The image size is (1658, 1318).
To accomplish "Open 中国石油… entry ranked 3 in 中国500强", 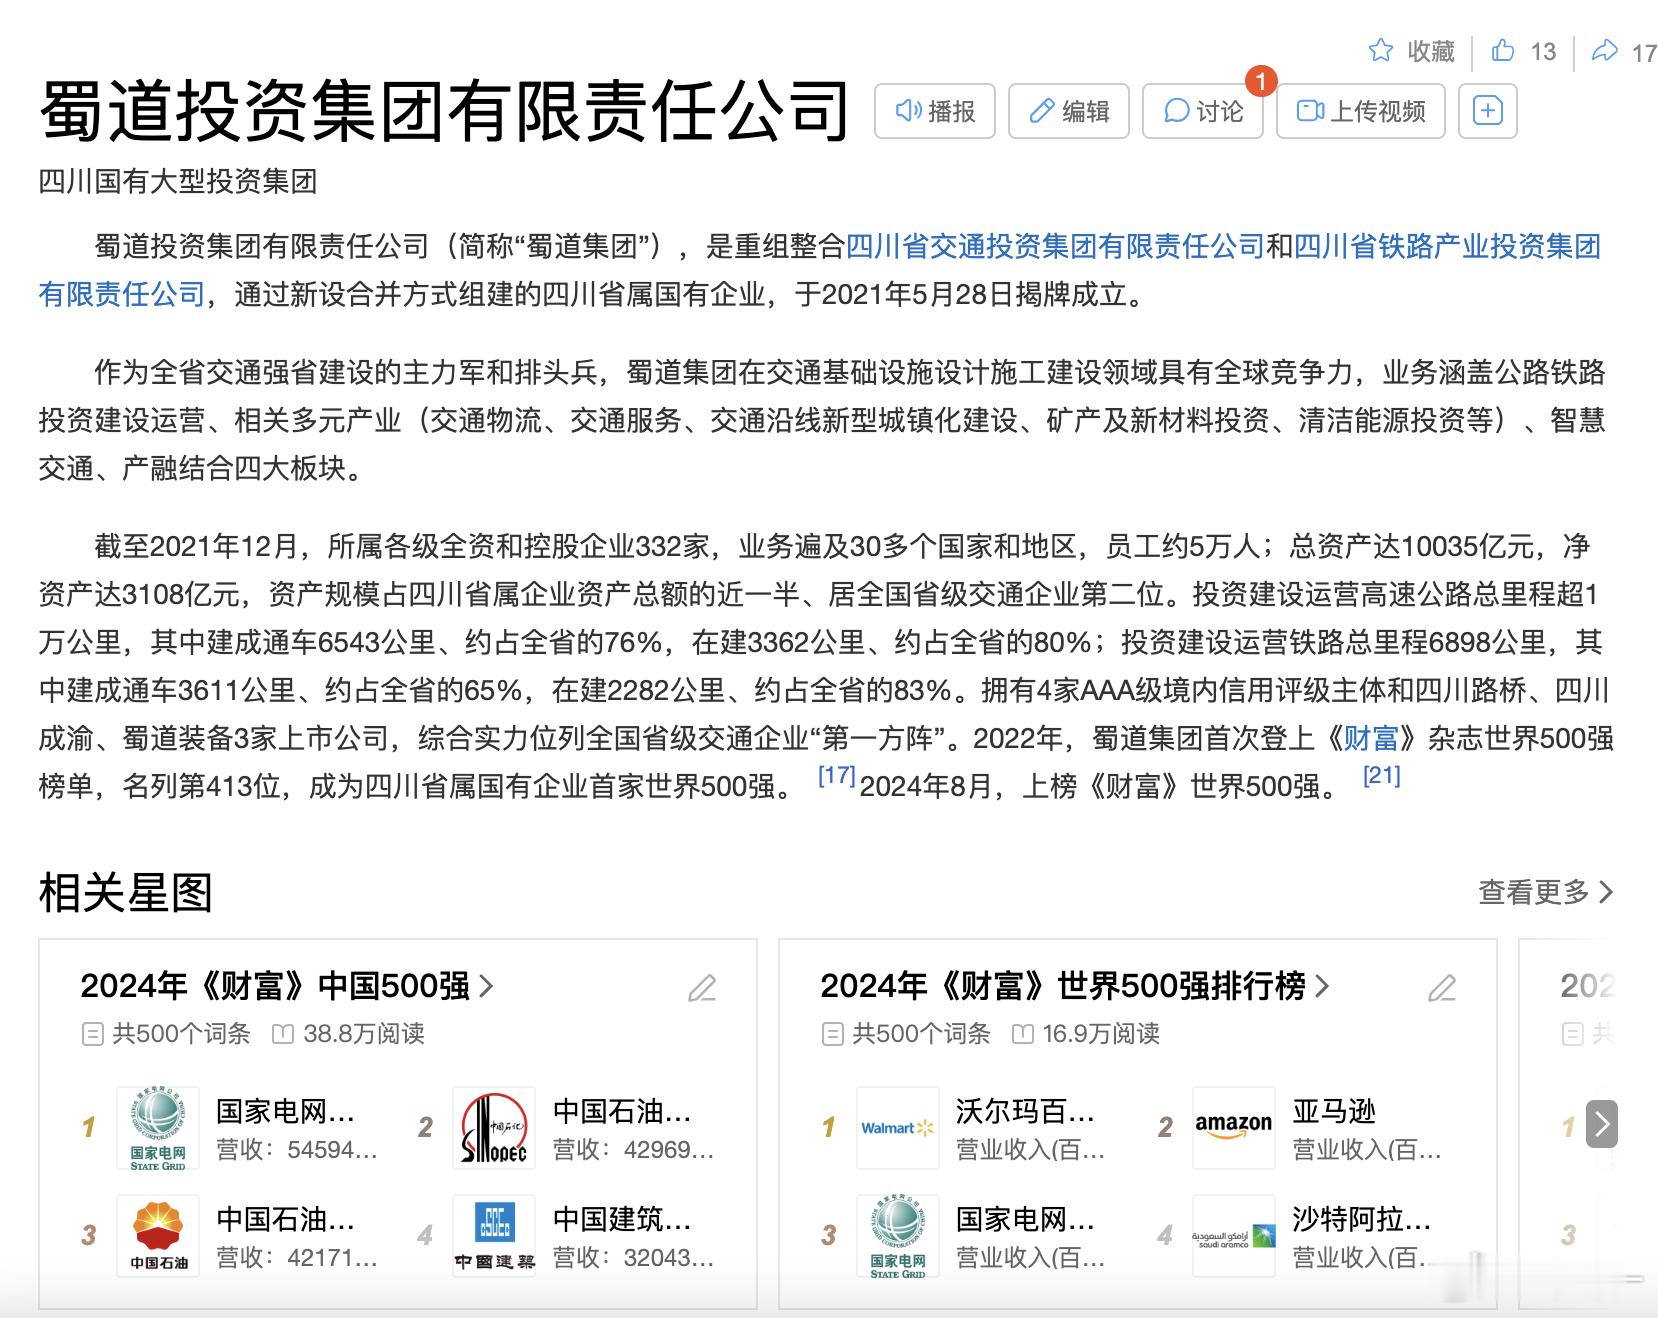I will click(x=286, y=1219).
